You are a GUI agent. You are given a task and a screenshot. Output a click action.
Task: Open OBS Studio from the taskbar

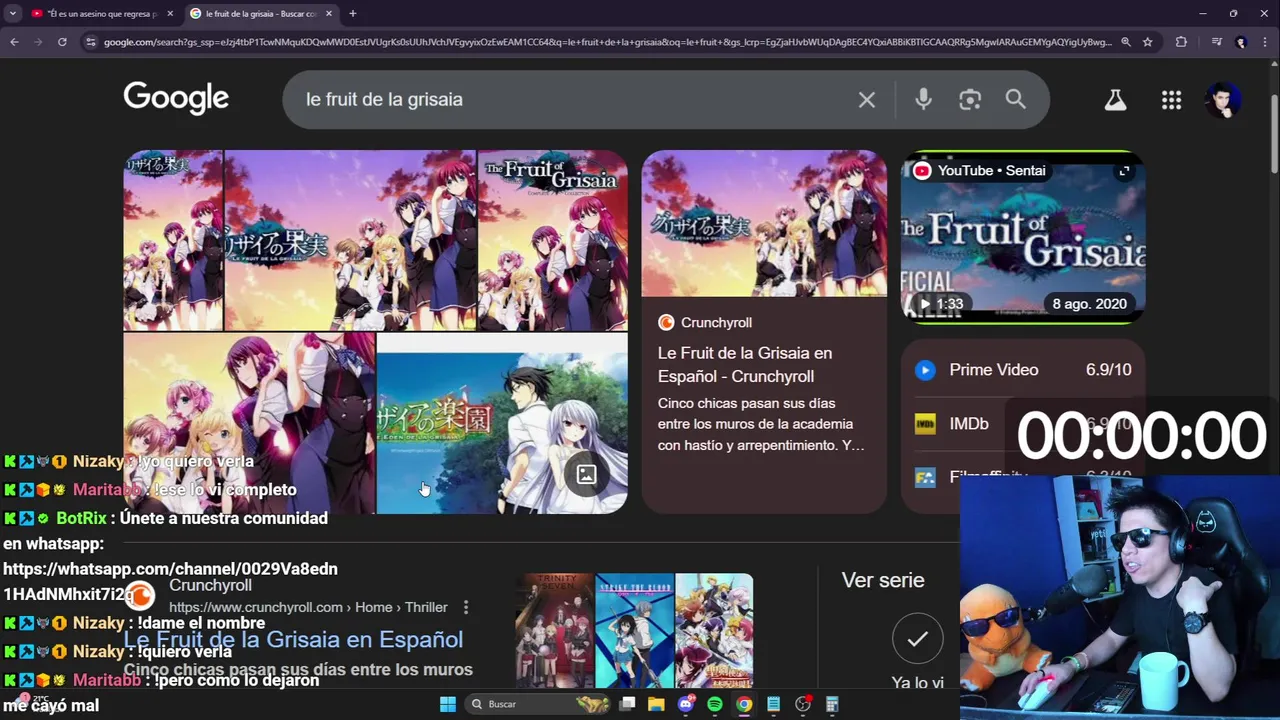(803, 704)
